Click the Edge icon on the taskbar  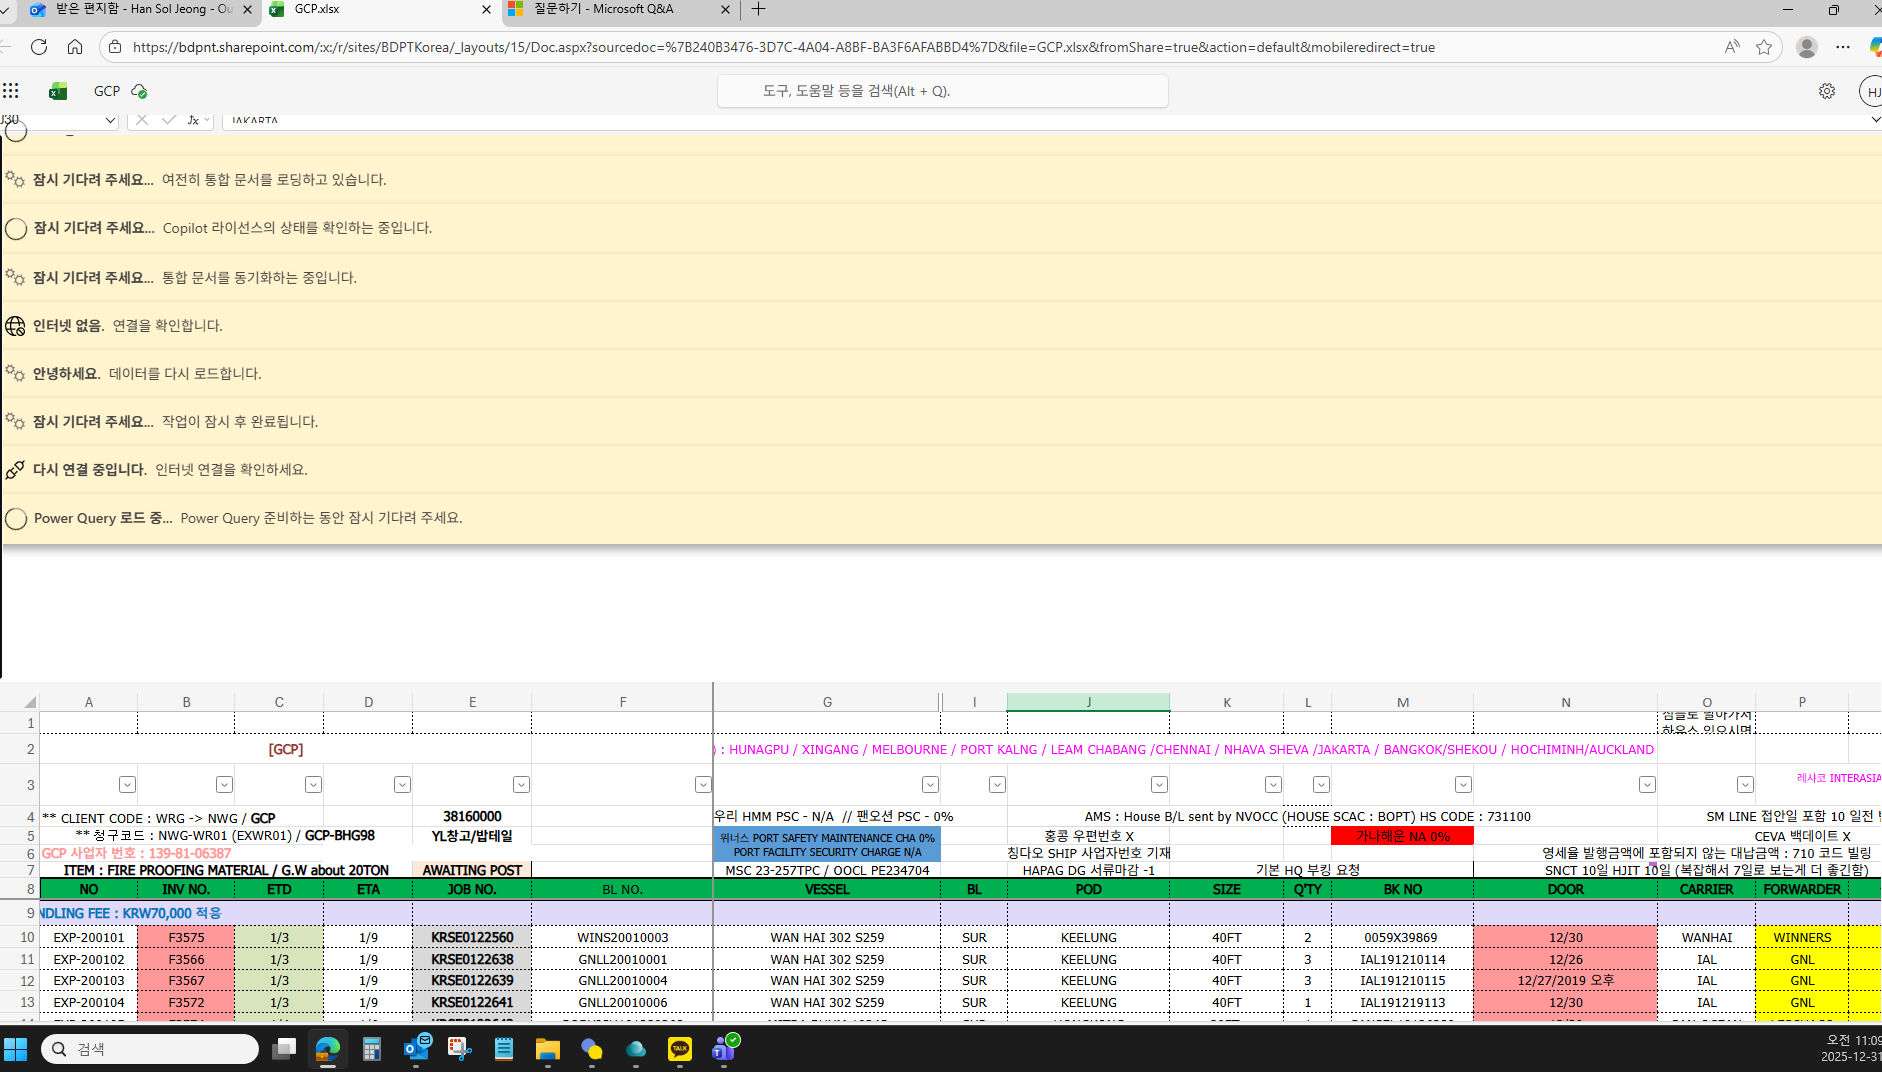pos(328,1048)
